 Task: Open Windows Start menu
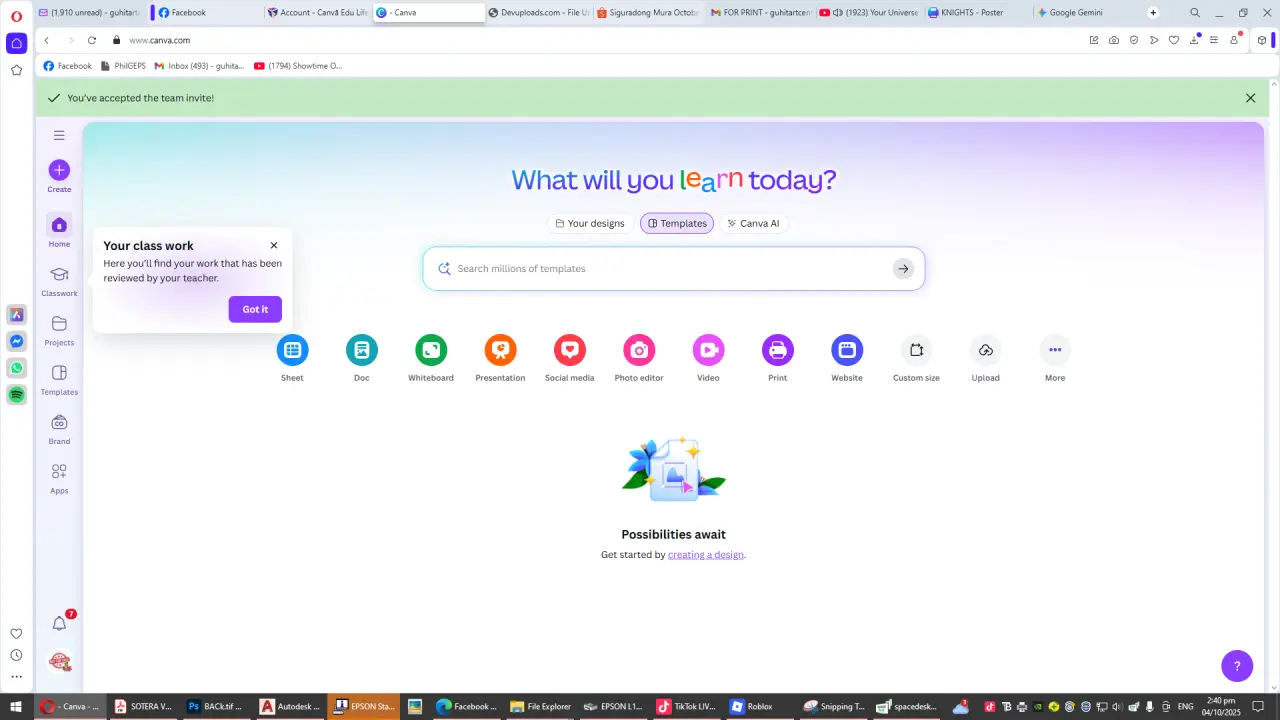[x=16, y=706]
